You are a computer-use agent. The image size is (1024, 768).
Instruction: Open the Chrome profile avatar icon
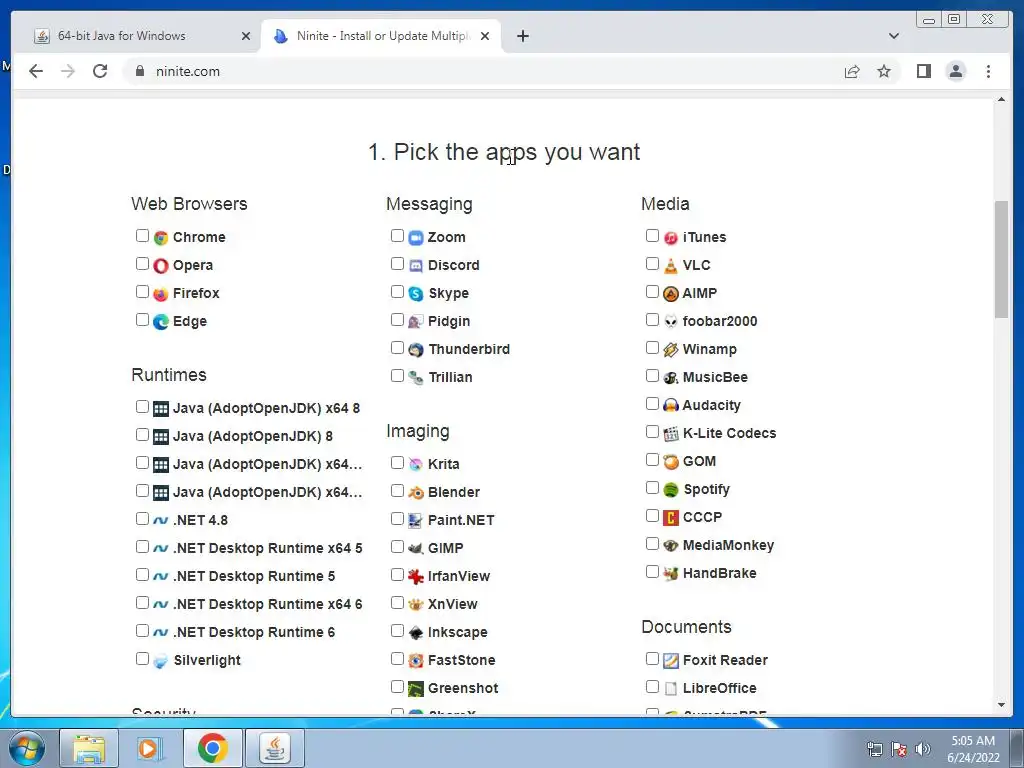coord(955,71)
